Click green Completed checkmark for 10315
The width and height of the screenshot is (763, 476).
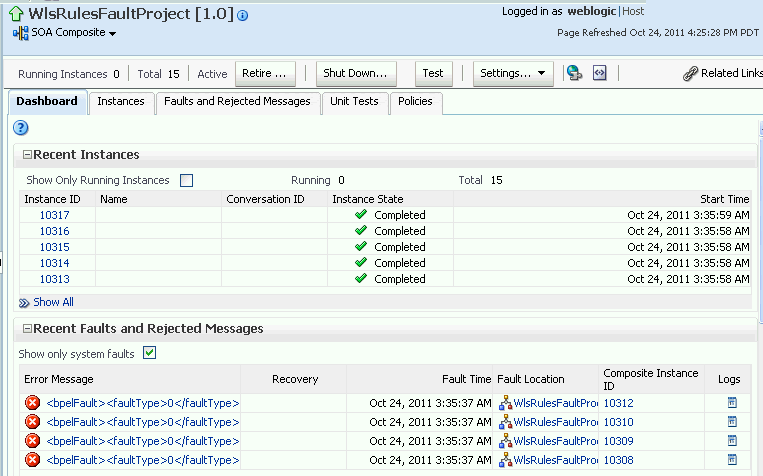point(361,246)
